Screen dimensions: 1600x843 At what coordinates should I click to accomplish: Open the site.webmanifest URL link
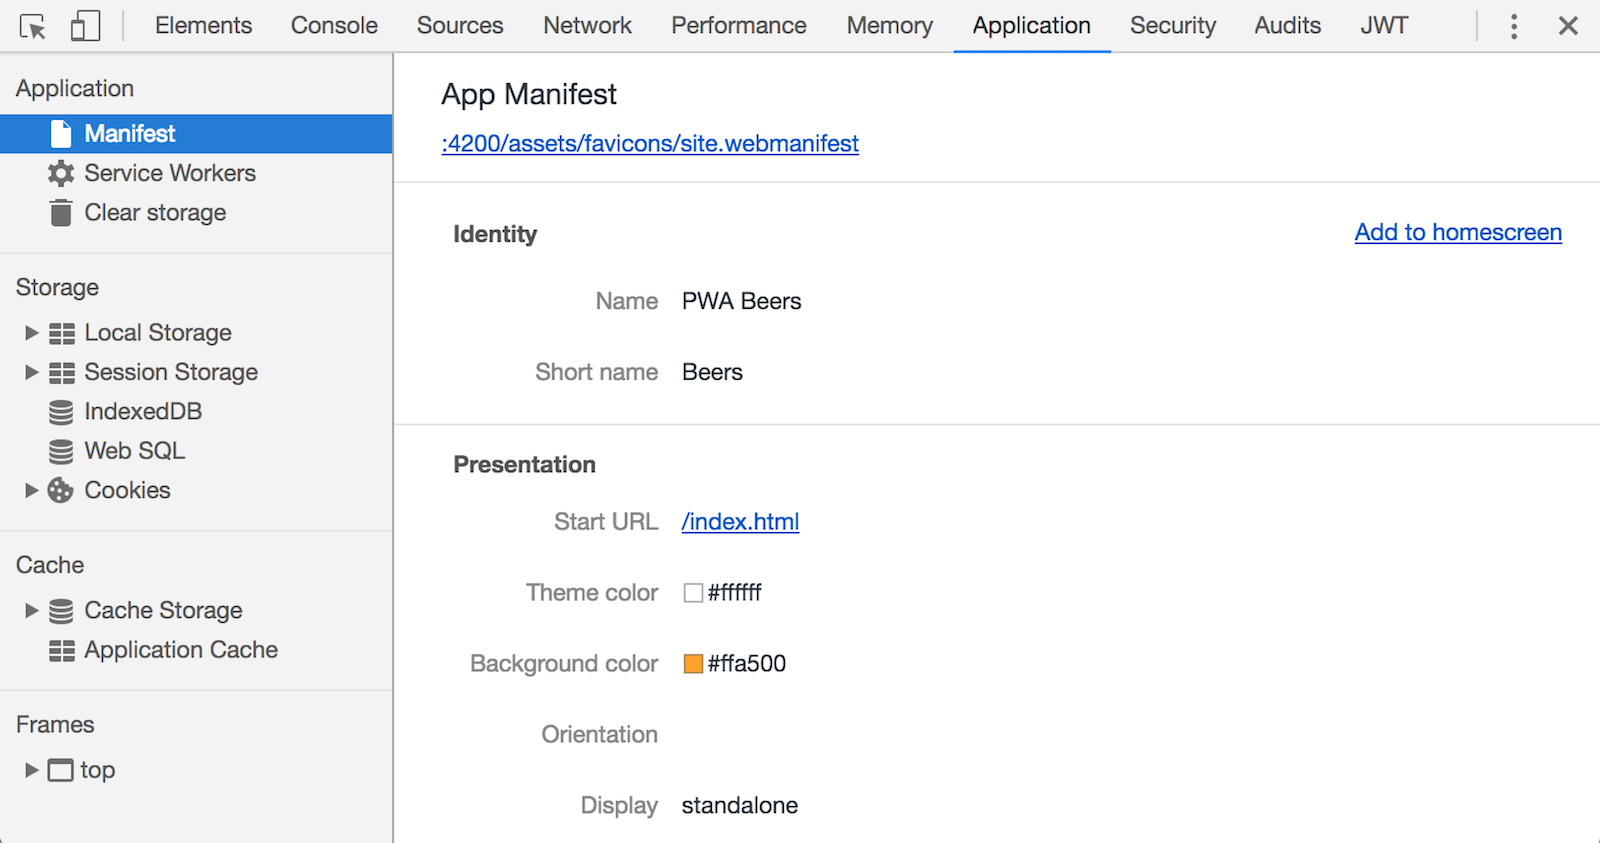point(650,144)
